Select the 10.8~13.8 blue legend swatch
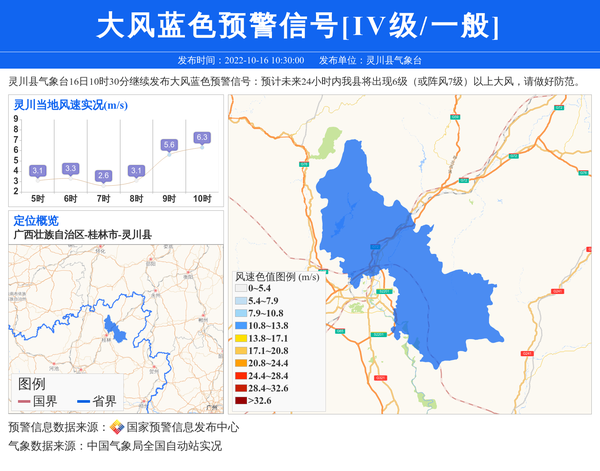This screenshot has width=600, height=471. tap(240, 326)
